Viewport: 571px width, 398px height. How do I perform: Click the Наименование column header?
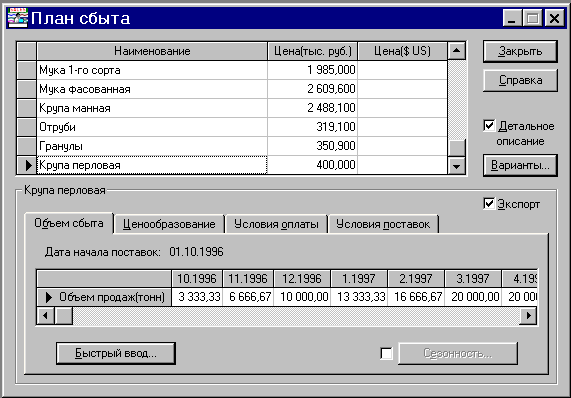[x=152, y=51]
